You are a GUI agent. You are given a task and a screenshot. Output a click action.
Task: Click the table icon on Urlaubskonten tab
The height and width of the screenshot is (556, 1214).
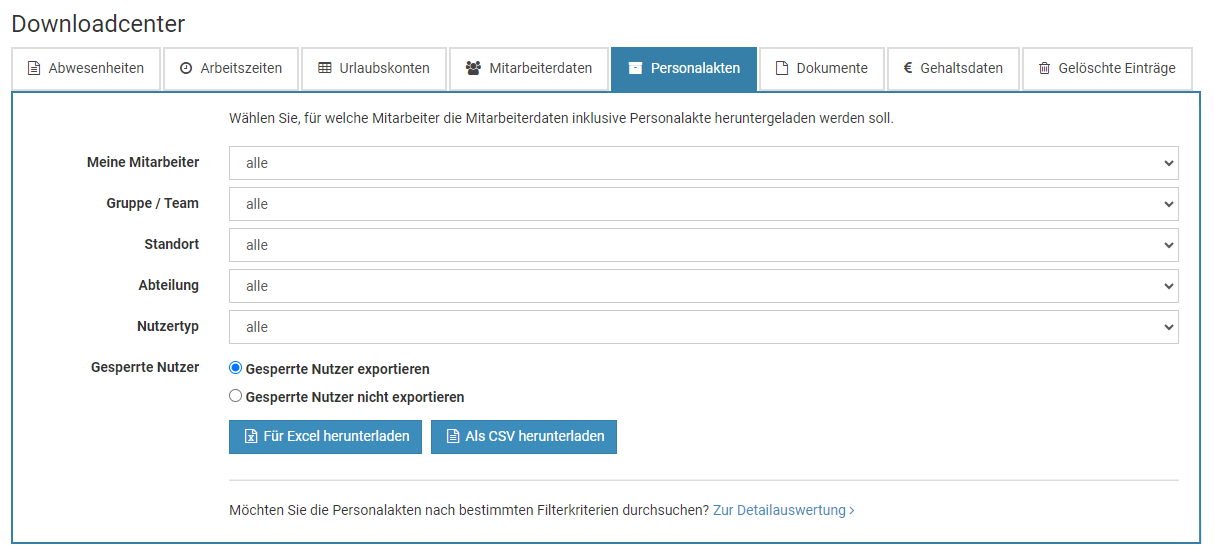(325, 69)
